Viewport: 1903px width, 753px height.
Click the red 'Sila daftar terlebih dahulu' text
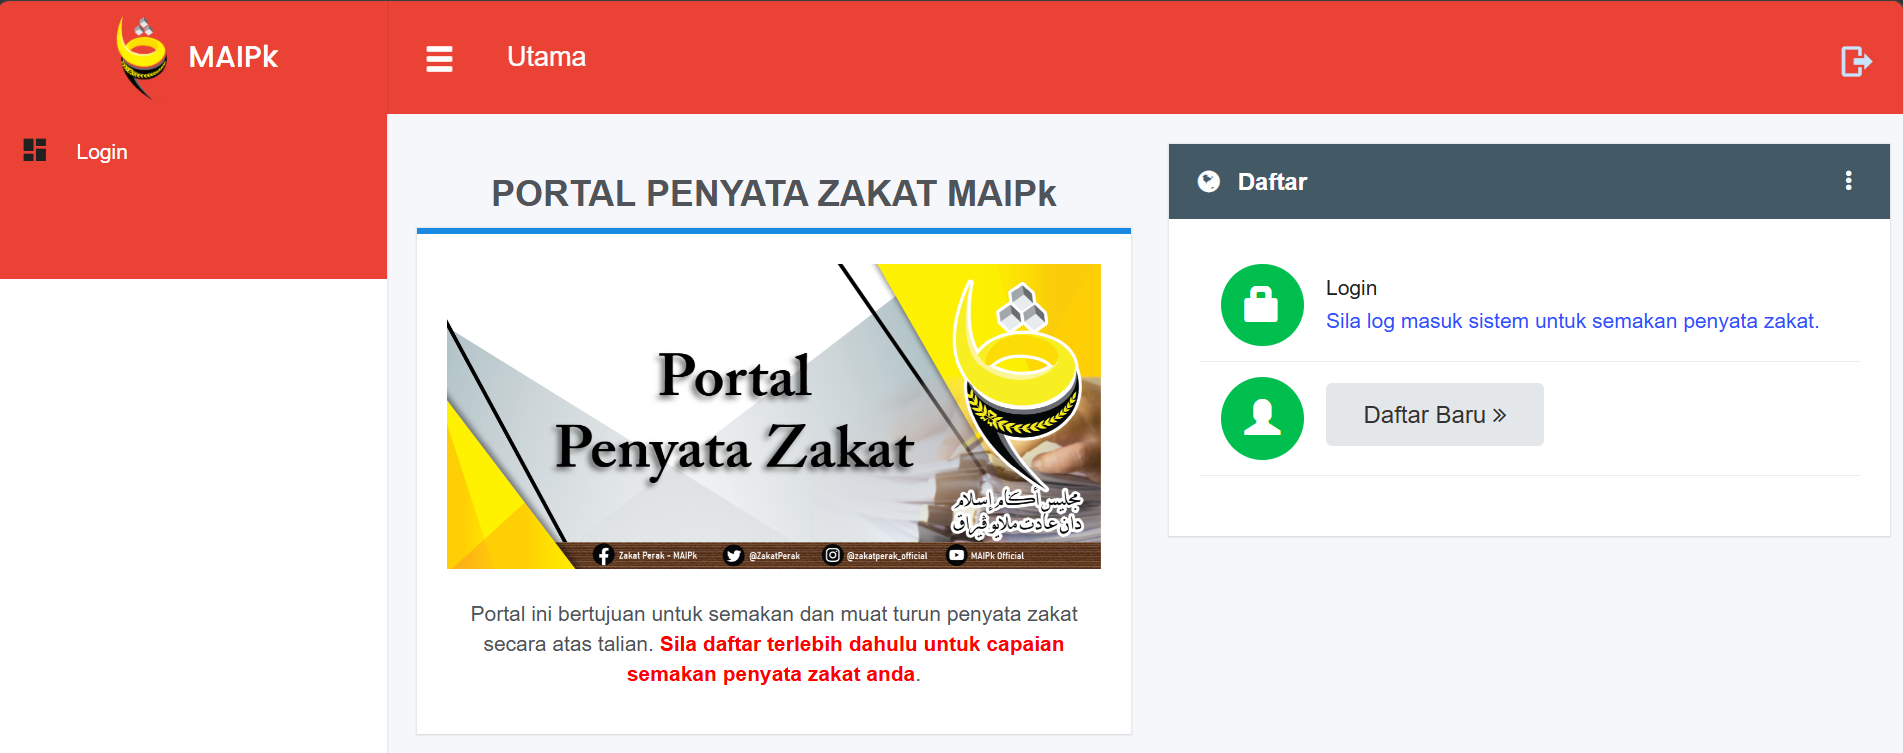click(x=861, y=645)
